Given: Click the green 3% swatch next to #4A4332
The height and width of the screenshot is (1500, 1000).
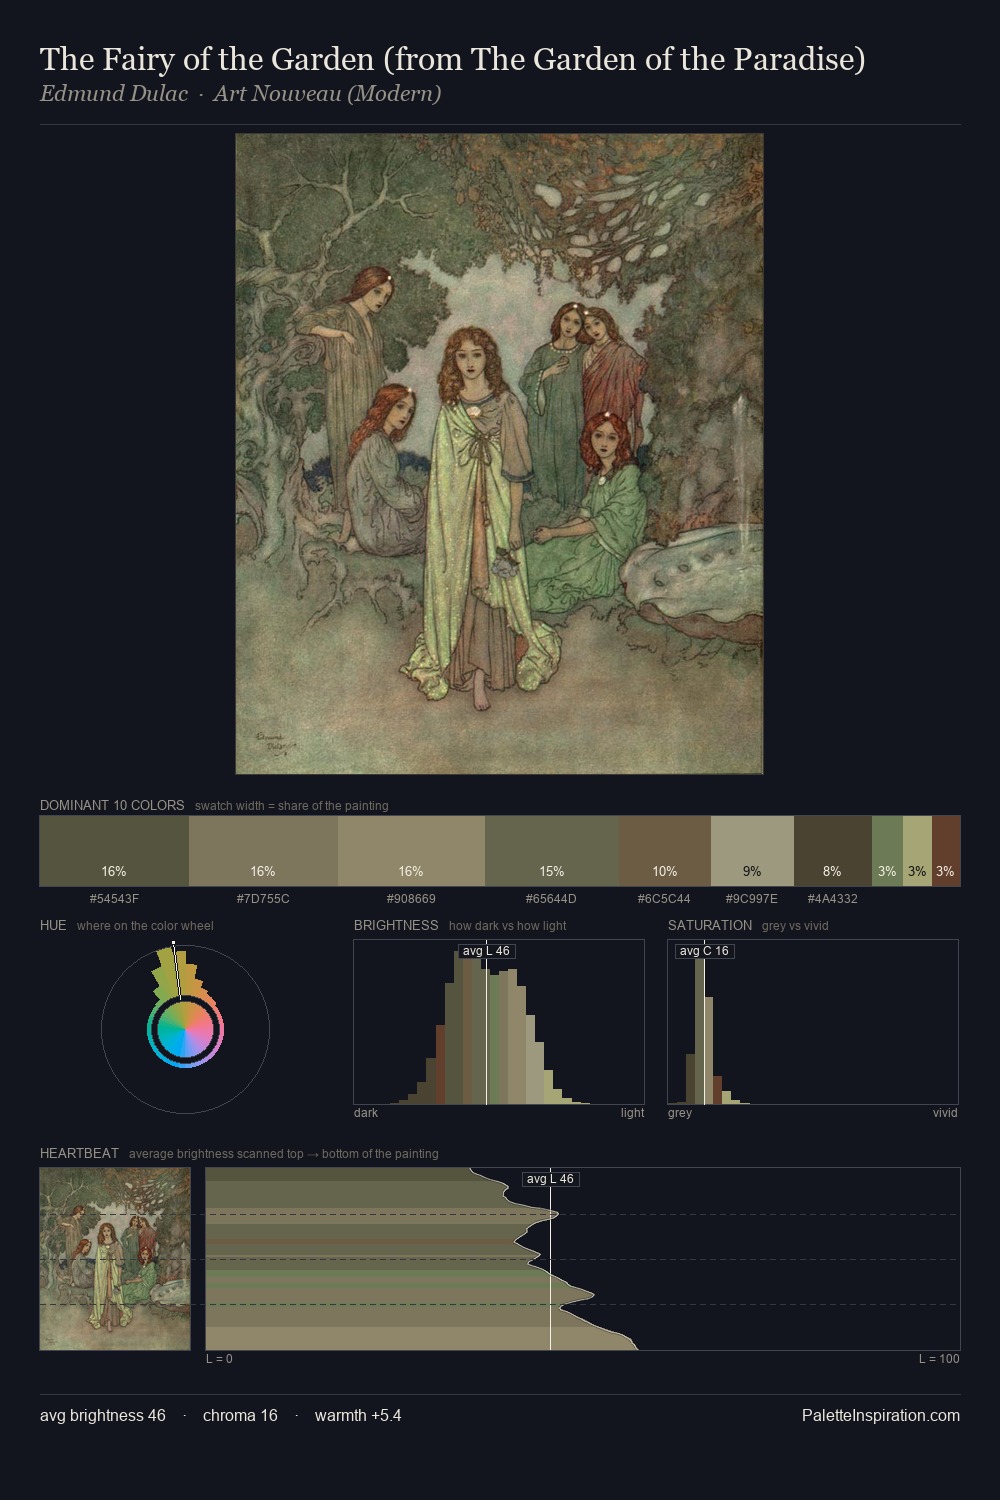Looking at the screenshot, I should (x=887, y=851).
